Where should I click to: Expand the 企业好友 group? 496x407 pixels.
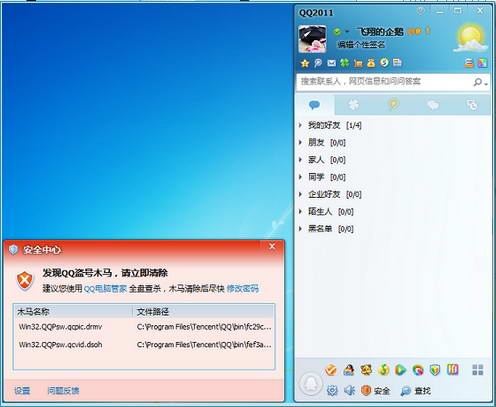coord(330,194)
